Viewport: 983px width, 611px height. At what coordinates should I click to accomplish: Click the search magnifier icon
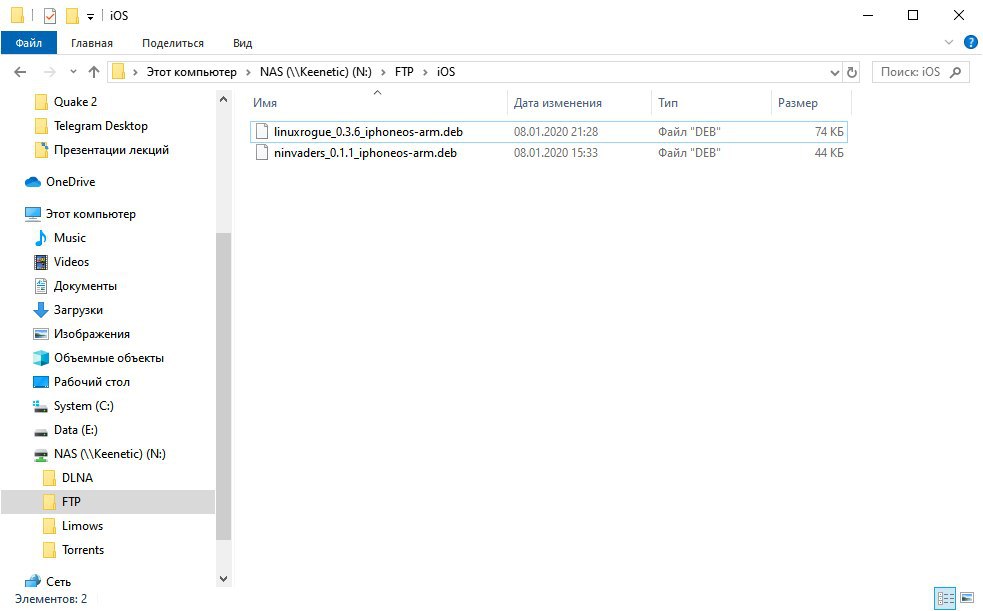[x=955, y=72]
